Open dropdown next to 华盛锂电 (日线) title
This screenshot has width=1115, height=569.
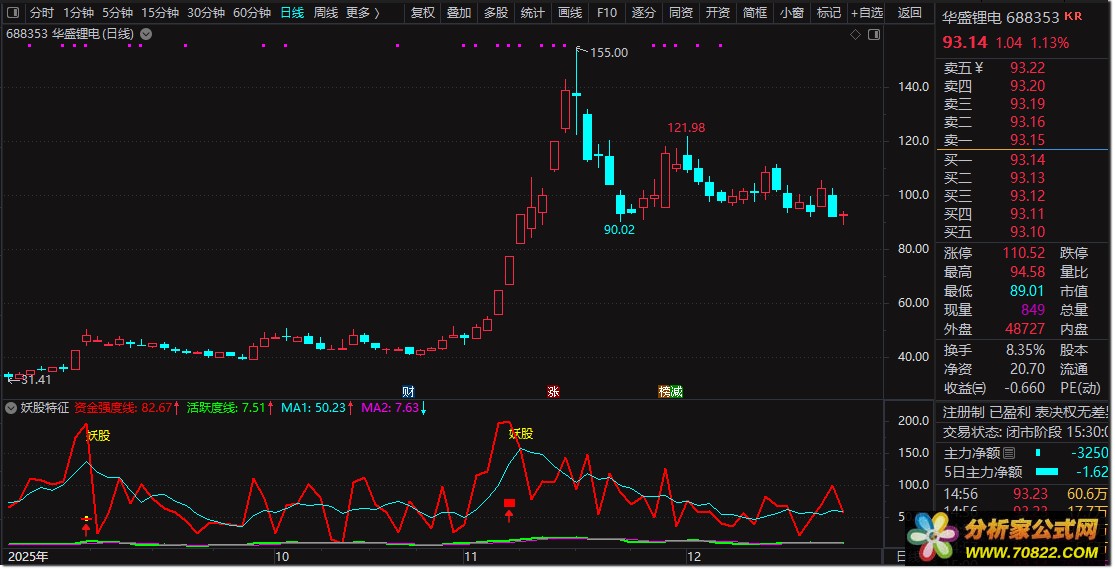(x=147, y=34)
